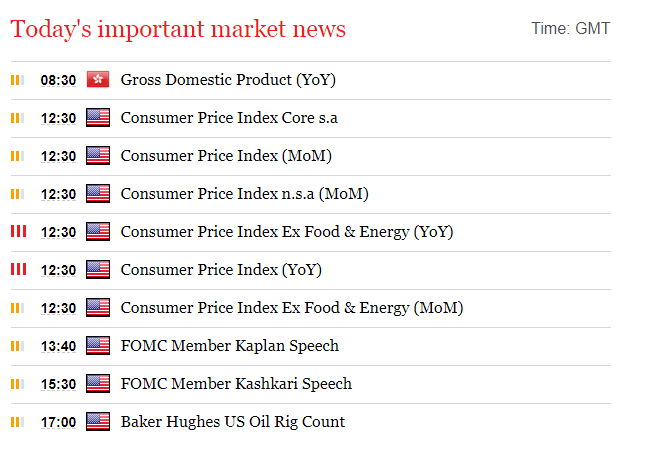The width and height of the screenshot is (649, 450).
Task: Click orange importance bars for Gross Domestic Product
Action: click(x=17, y=80)
